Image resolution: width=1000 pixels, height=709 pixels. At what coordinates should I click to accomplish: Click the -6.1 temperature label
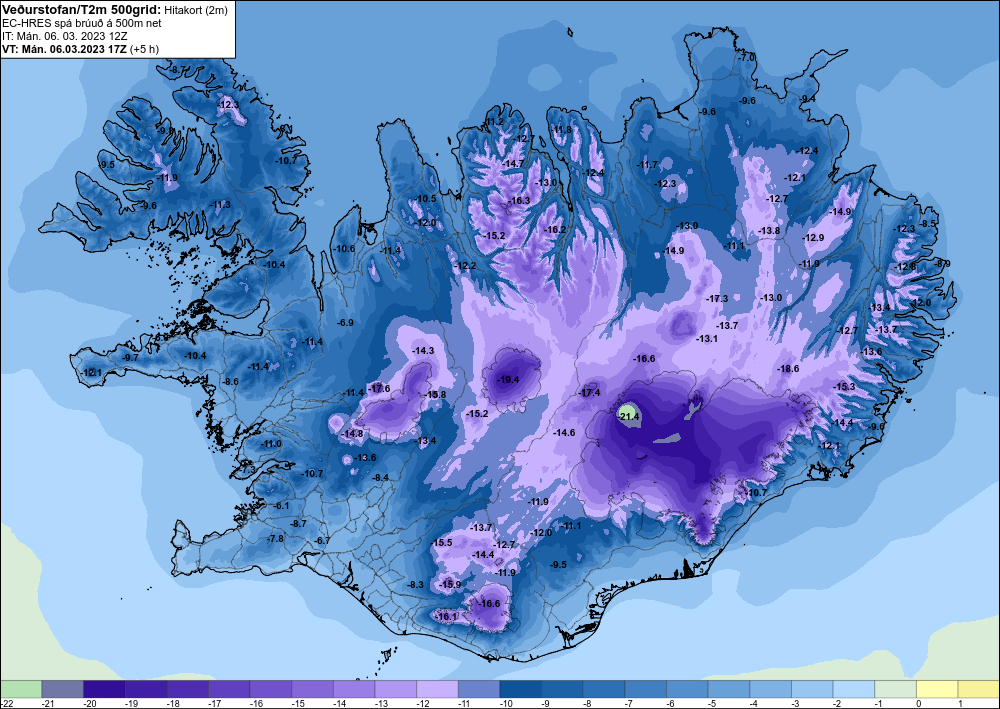[x=281, y=506]
